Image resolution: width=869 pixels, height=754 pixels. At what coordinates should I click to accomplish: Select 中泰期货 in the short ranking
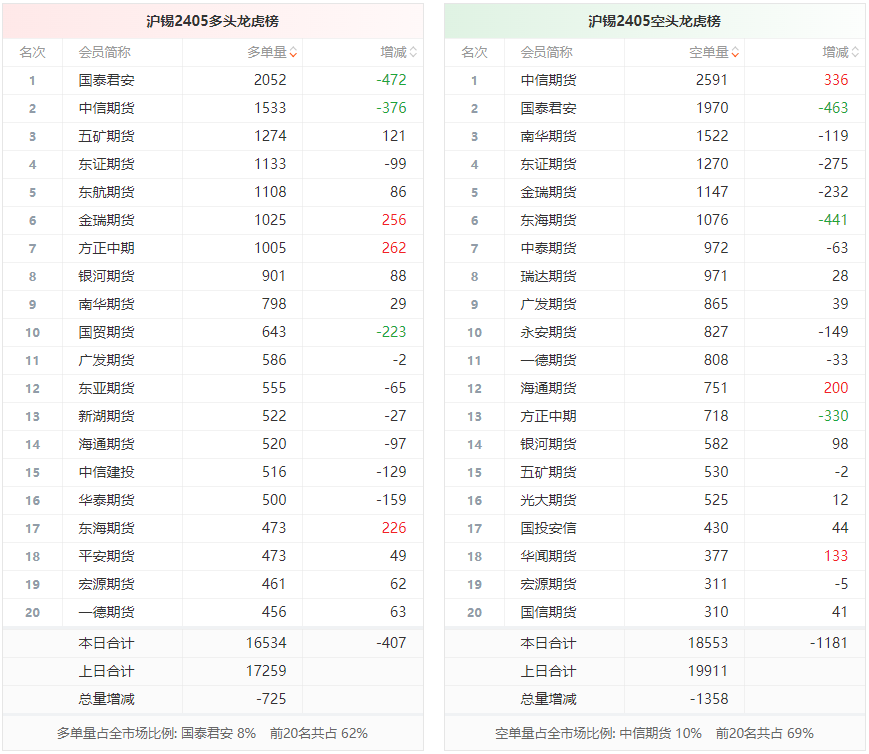coord(548,248)
